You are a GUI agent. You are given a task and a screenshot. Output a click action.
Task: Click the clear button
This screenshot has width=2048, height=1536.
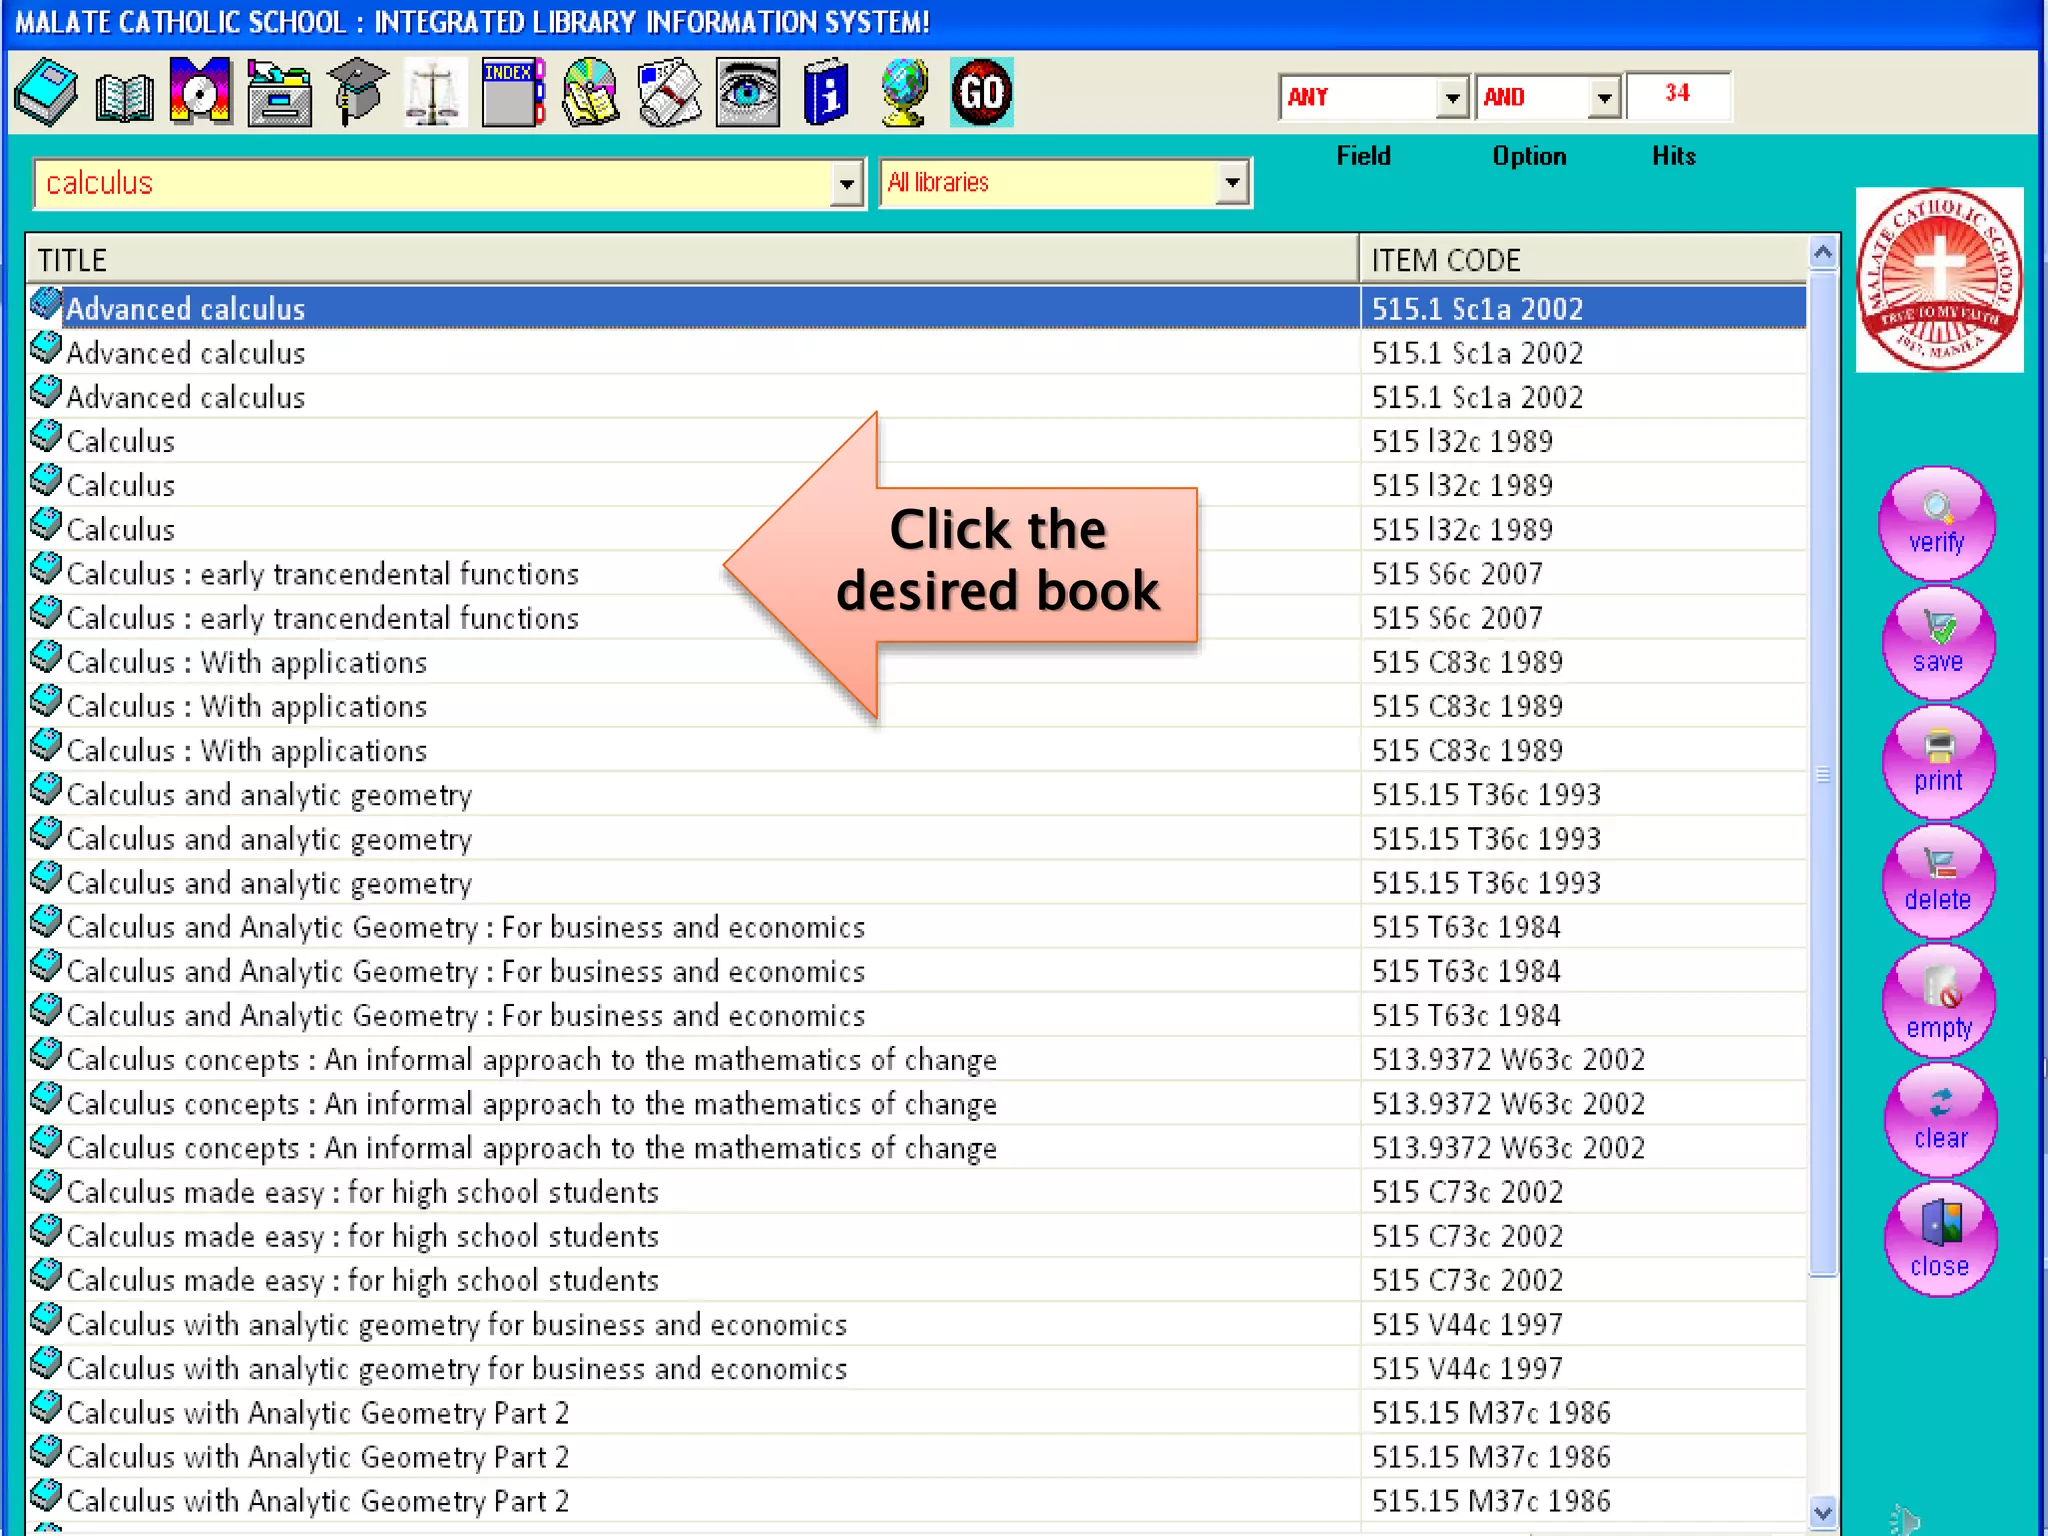(1940, 1119)
